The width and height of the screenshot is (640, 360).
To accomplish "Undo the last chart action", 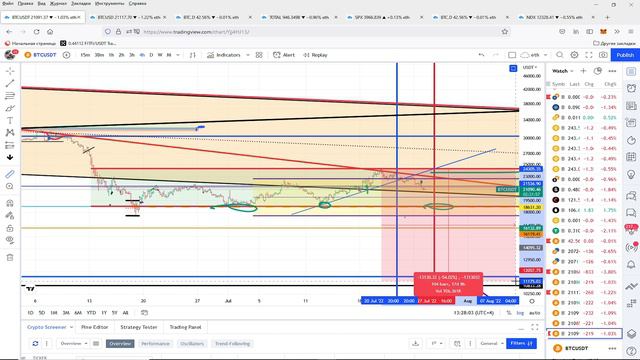I will pyautogui.click(x=482, y=55).
